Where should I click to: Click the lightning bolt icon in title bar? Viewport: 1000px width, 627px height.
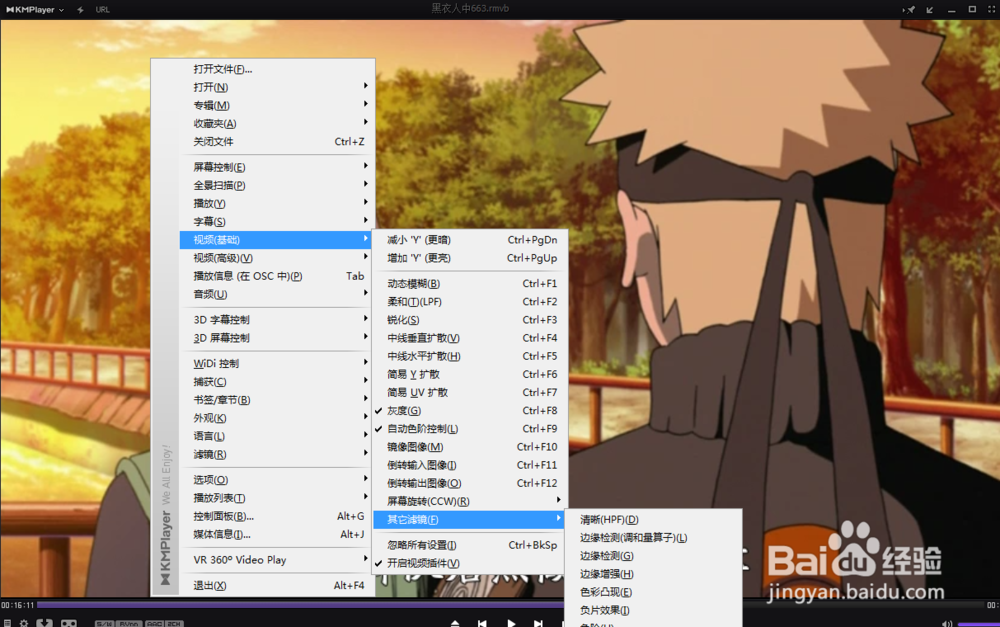tap(80, 10)
